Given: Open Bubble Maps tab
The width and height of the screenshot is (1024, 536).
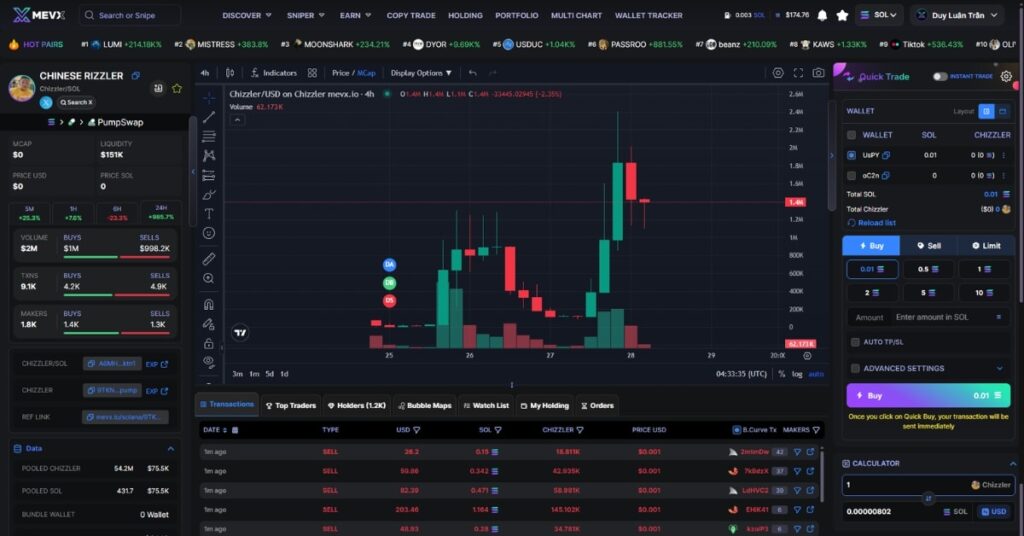Looking at the screenshot, I should point(425,405).
